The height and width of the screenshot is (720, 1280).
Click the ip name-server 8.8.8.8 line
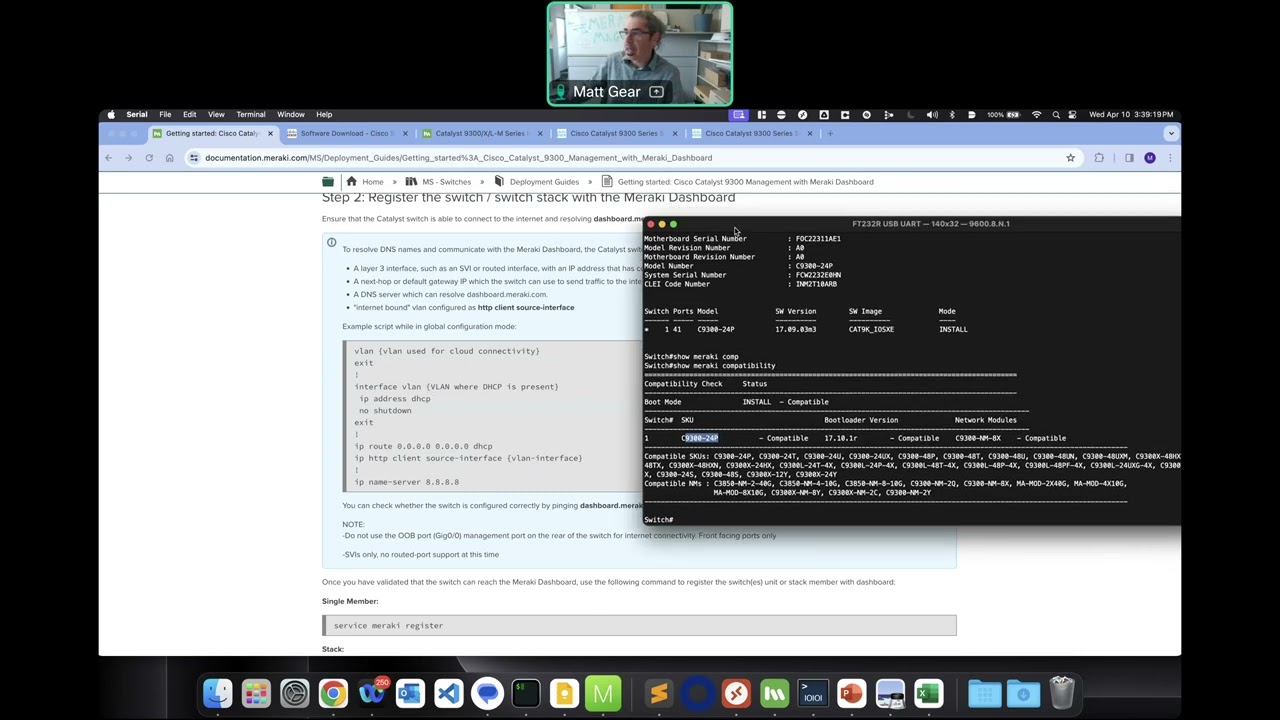(406, 482)
